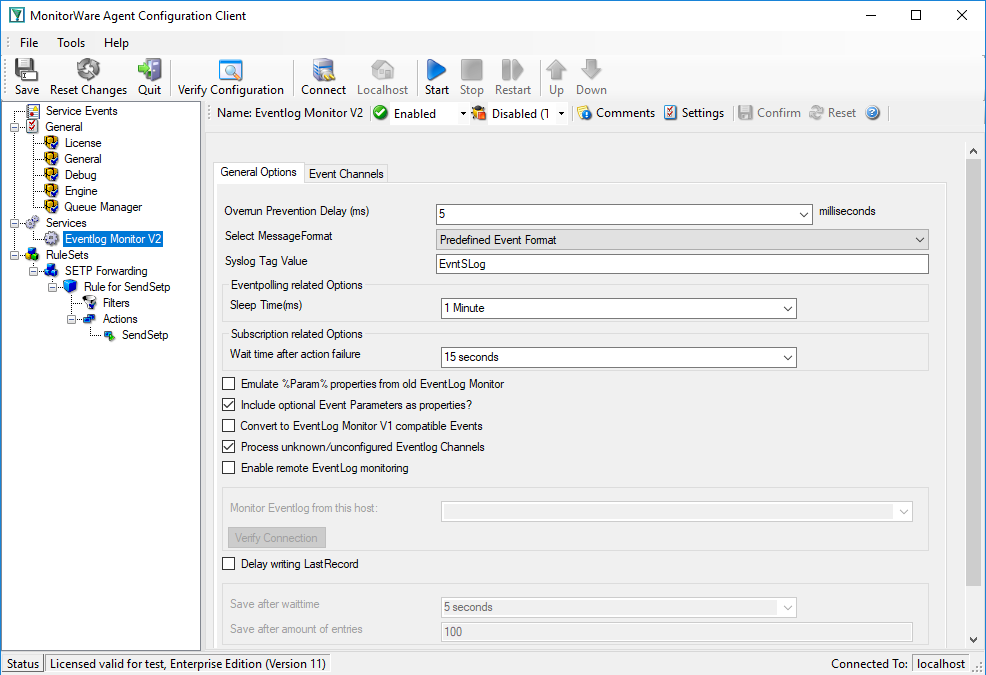Click the Save after amount of entries field
Image resolution: width=986 pixels, height=675 pixels.
coord(677,632)
